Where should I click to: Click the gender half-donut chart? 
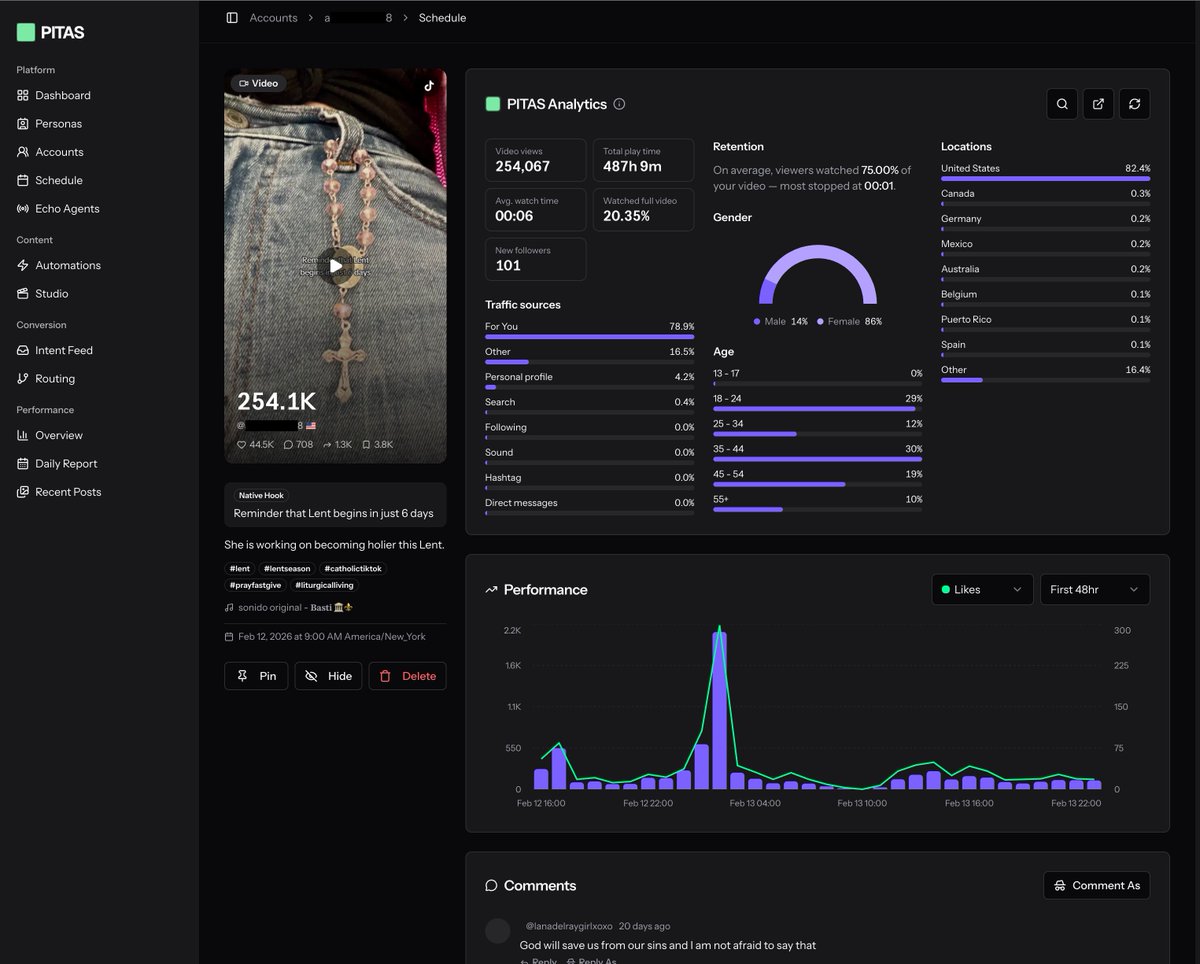tap(817, 274)
